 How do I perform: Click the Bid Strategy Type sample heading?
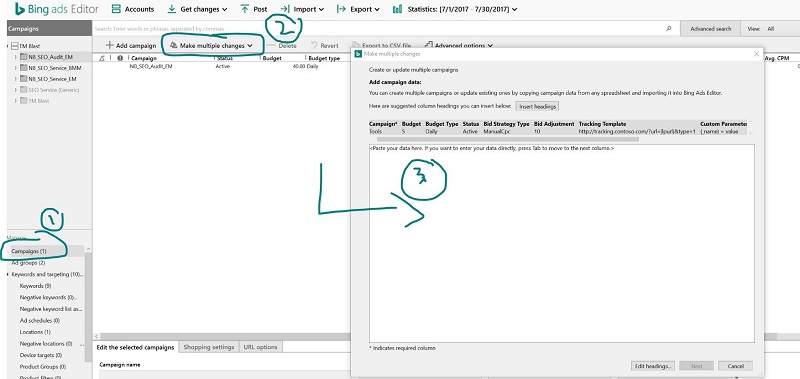506,124
